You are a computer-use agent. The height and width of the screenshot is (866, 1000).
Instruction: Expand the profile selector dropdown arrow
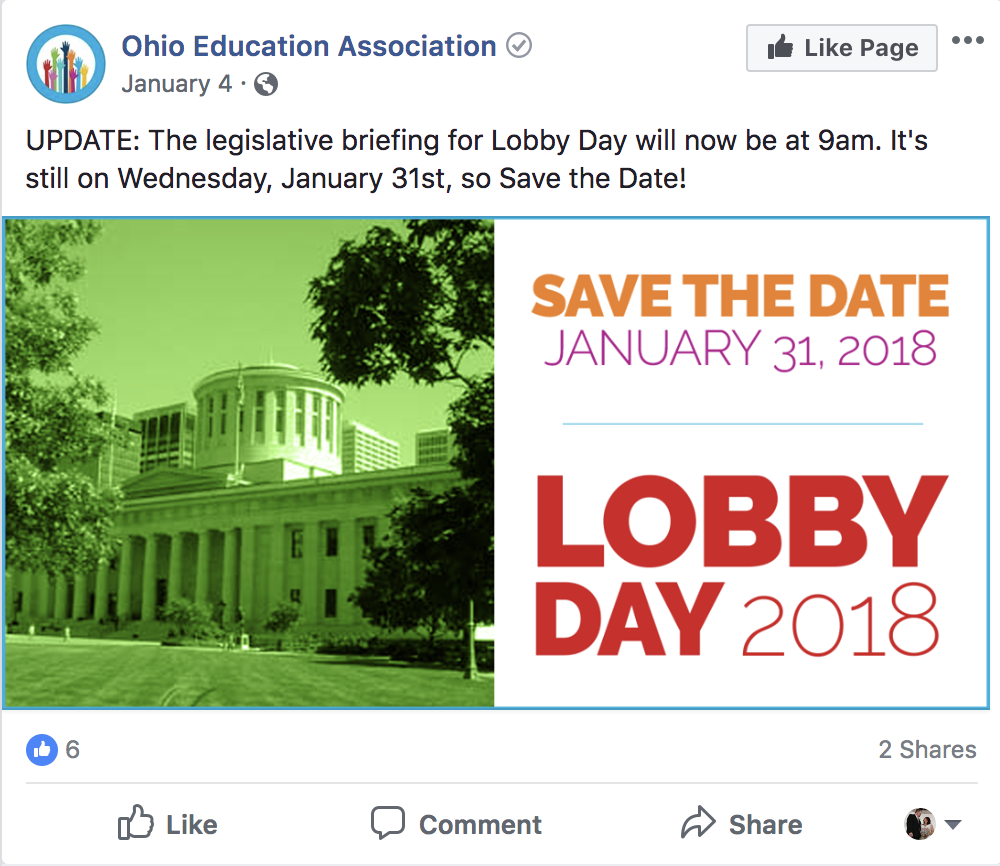pos(953,825)
